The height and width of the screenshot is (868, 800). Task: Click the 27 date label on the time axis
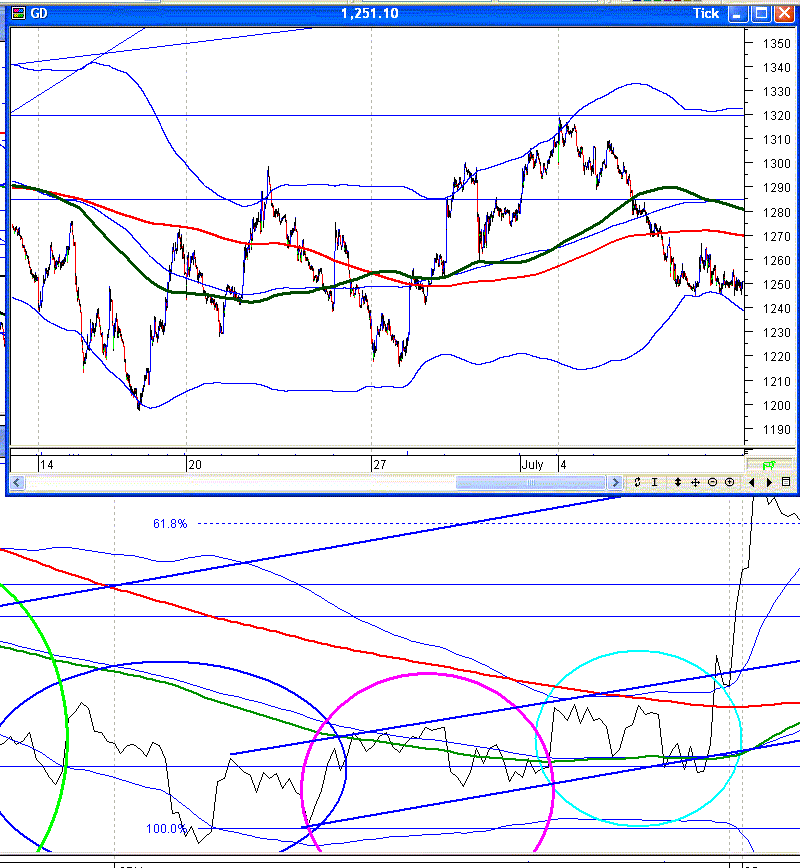[x=379, y=465]
